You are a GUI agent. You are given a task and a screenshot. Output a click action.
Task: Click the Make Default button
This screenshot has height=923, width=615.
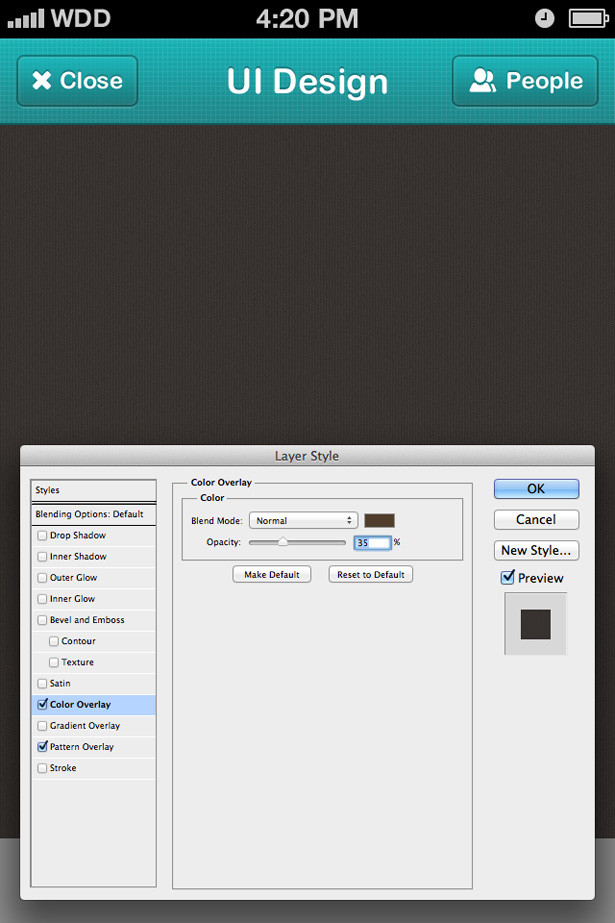(272, 574)
